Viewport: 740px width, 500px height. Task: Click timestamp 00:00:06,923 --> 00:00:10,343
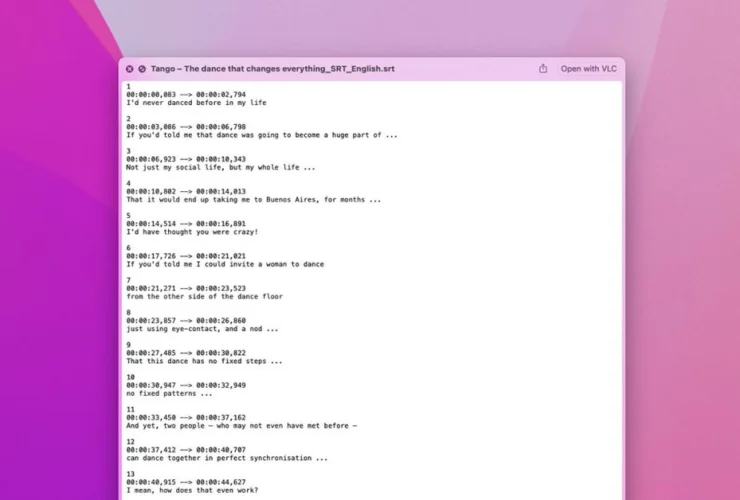coord(186,159)
